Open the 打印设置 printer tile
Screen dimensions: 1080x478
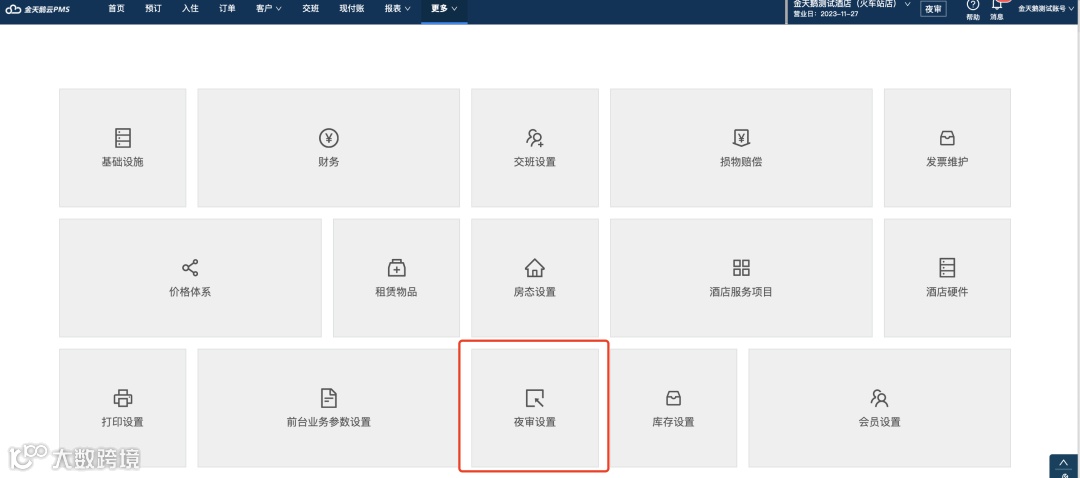pos(123,408)
